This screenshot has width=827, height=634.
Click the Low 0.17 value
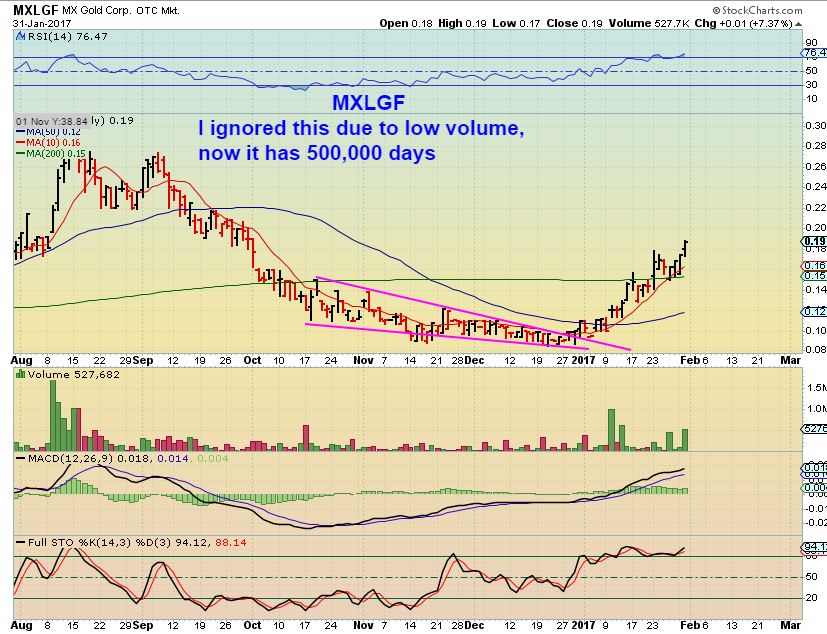(x=516, y=23)
